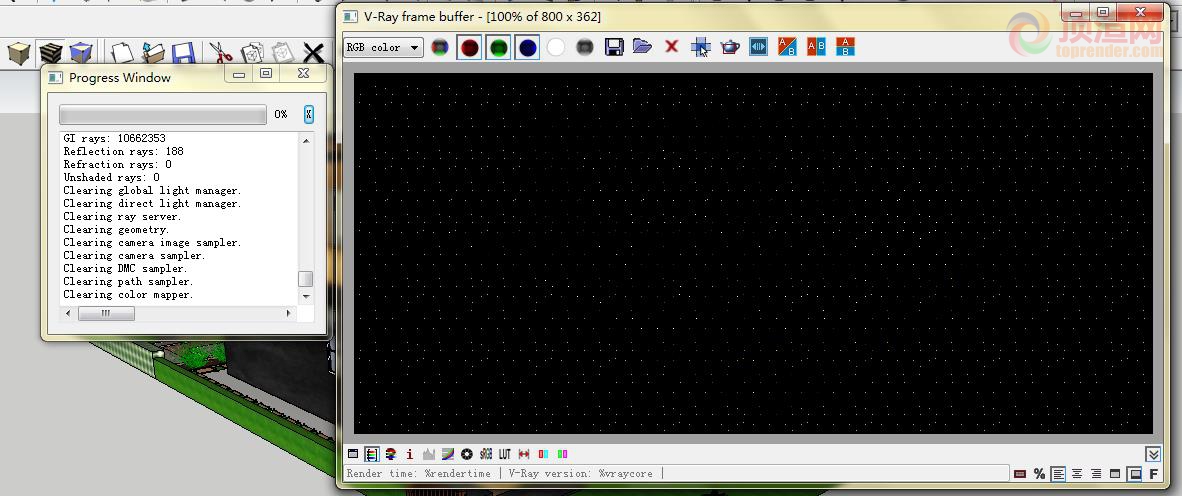Click the horizontal scrollbar thumb in Progress log

(x=106, y=313)
